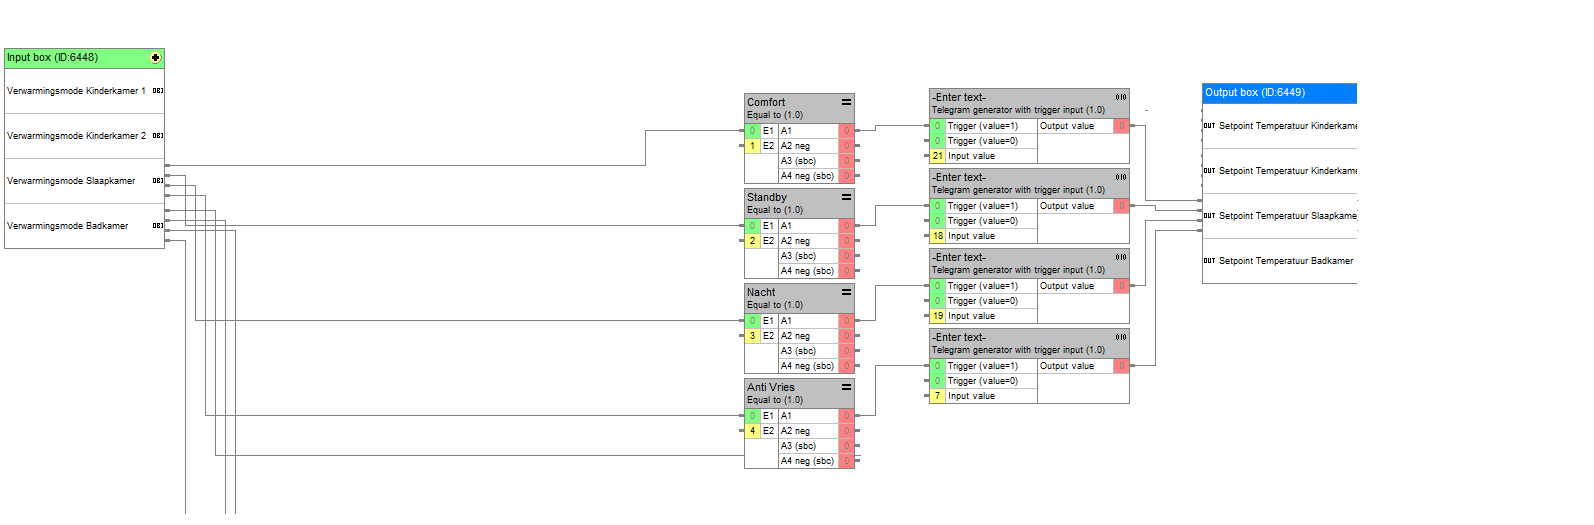Click red A1 output value of Standby block
1594x525 pixels.
[x=846, y=226]
